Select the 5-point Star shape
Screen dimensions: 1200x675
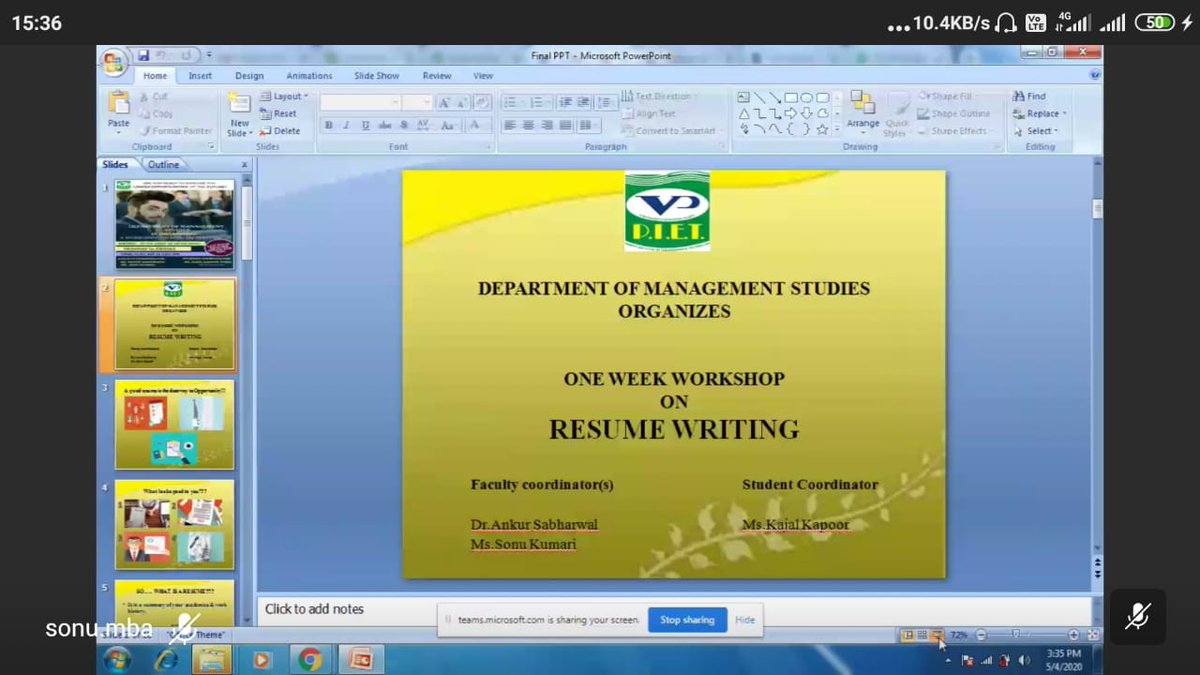(822, 130)
